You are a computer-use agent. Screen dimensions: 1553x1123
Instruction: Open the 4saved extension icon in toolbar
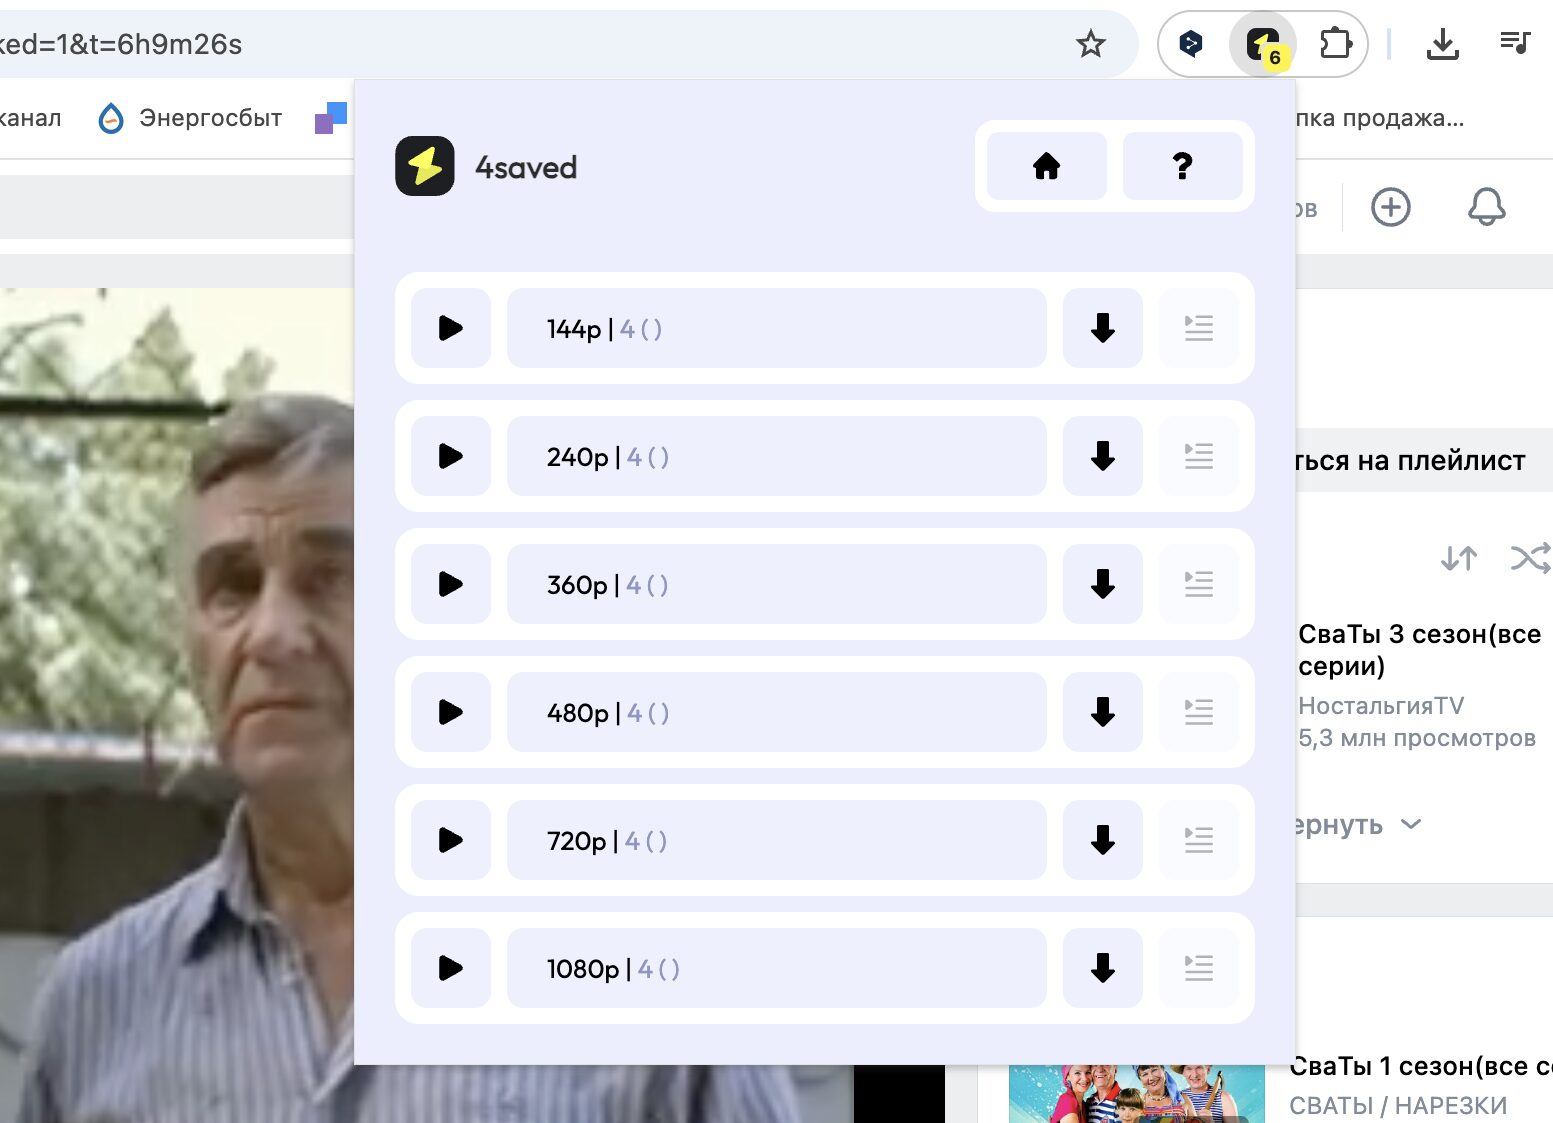pos(1263,44)
